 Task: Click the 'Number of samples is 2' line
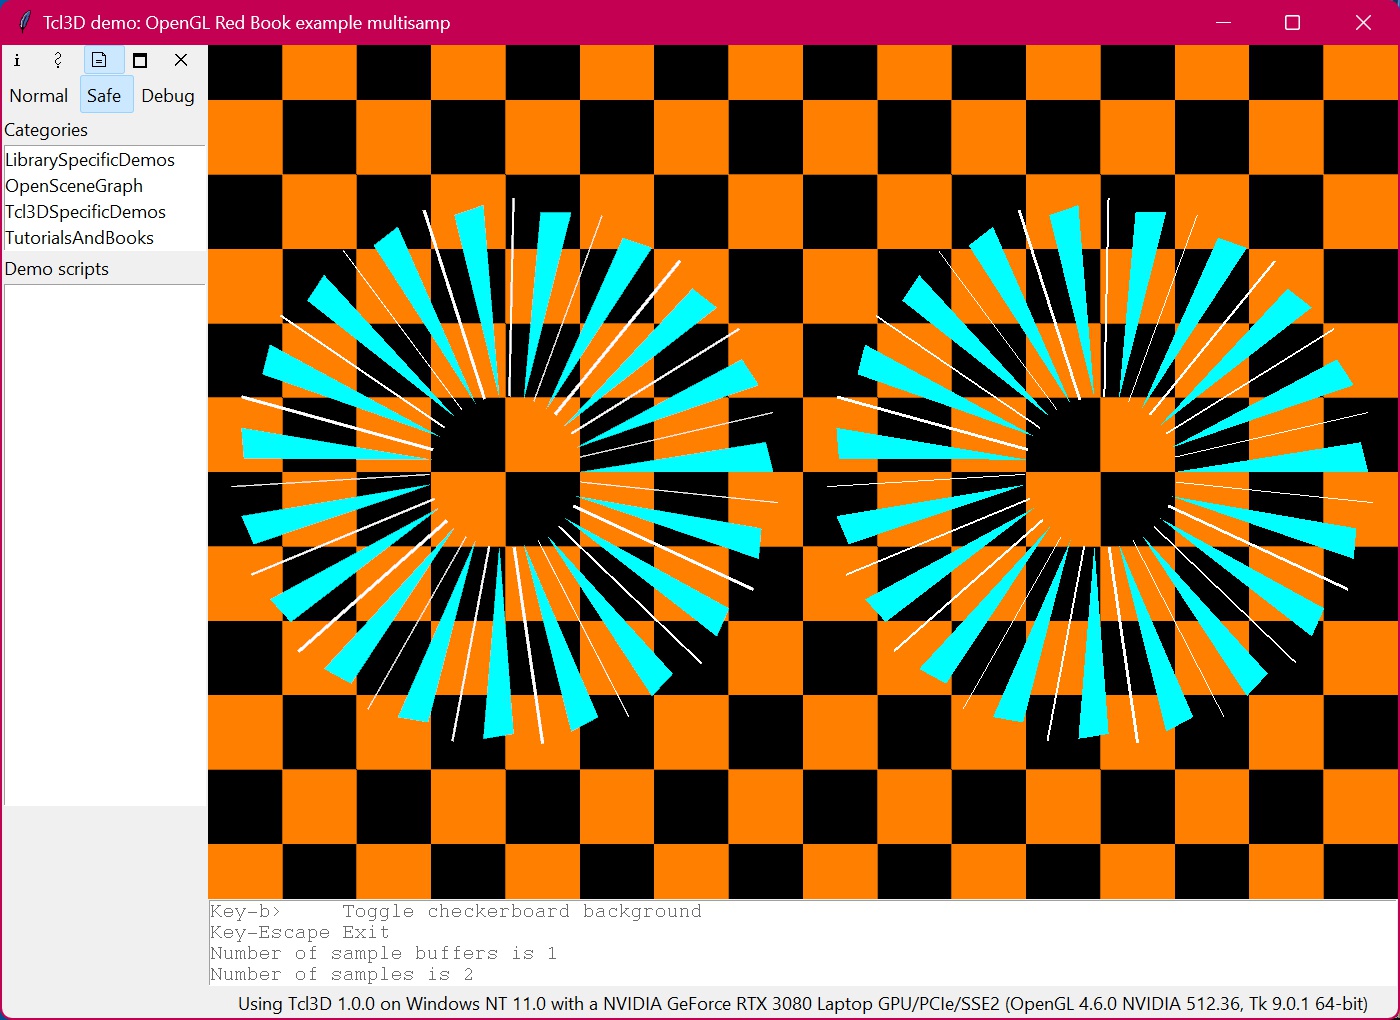(x=342, y=974)
